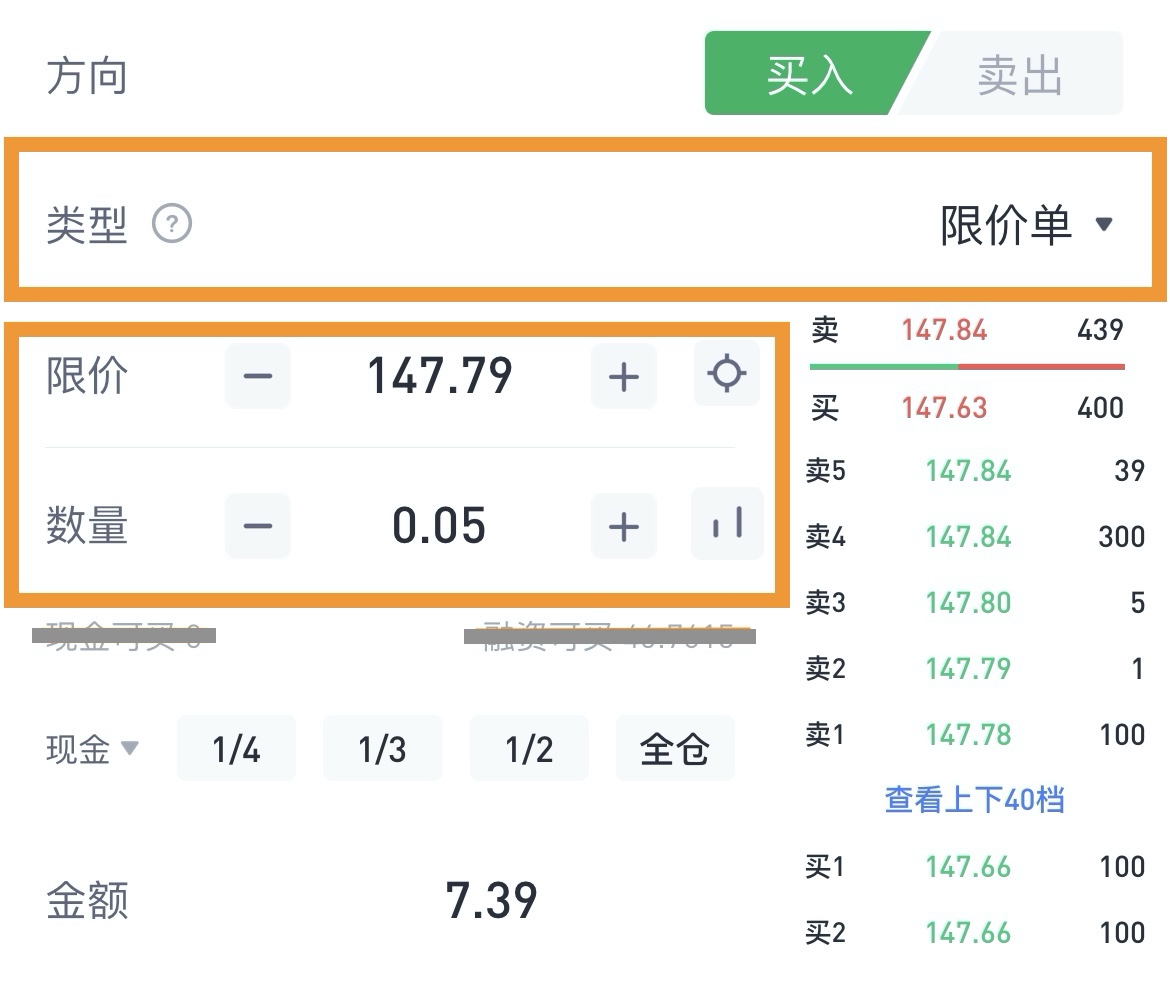Screen dimensions: 1170x982
Task: Select the 1/2 position size
Action: coord(529,748)
